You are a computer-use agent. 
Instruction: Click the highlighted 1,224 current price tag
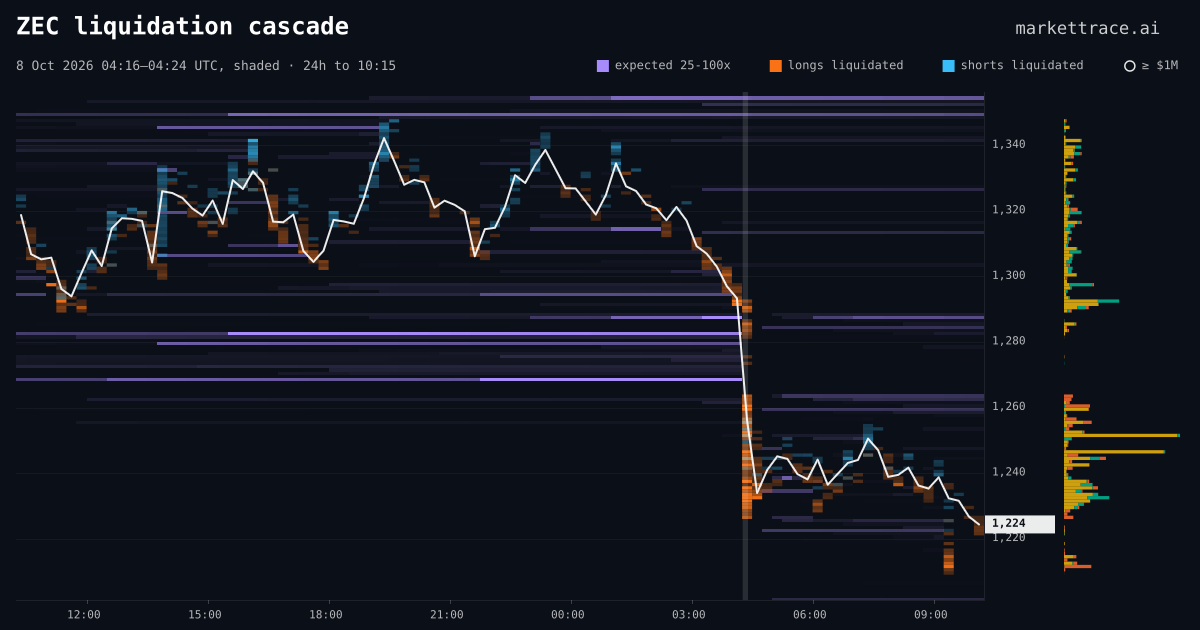click(x=1020, y=524)
